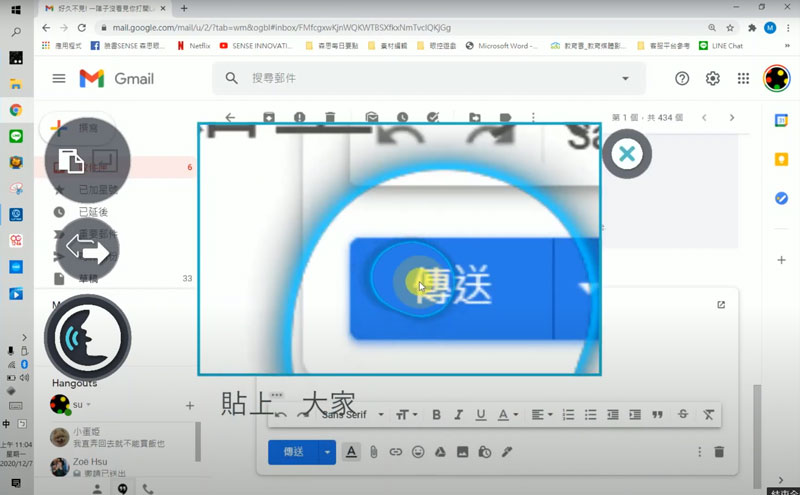This screenshot has height=495, width=800.
Task: Open Google apps grid
Action: click(x=743, y=78)
